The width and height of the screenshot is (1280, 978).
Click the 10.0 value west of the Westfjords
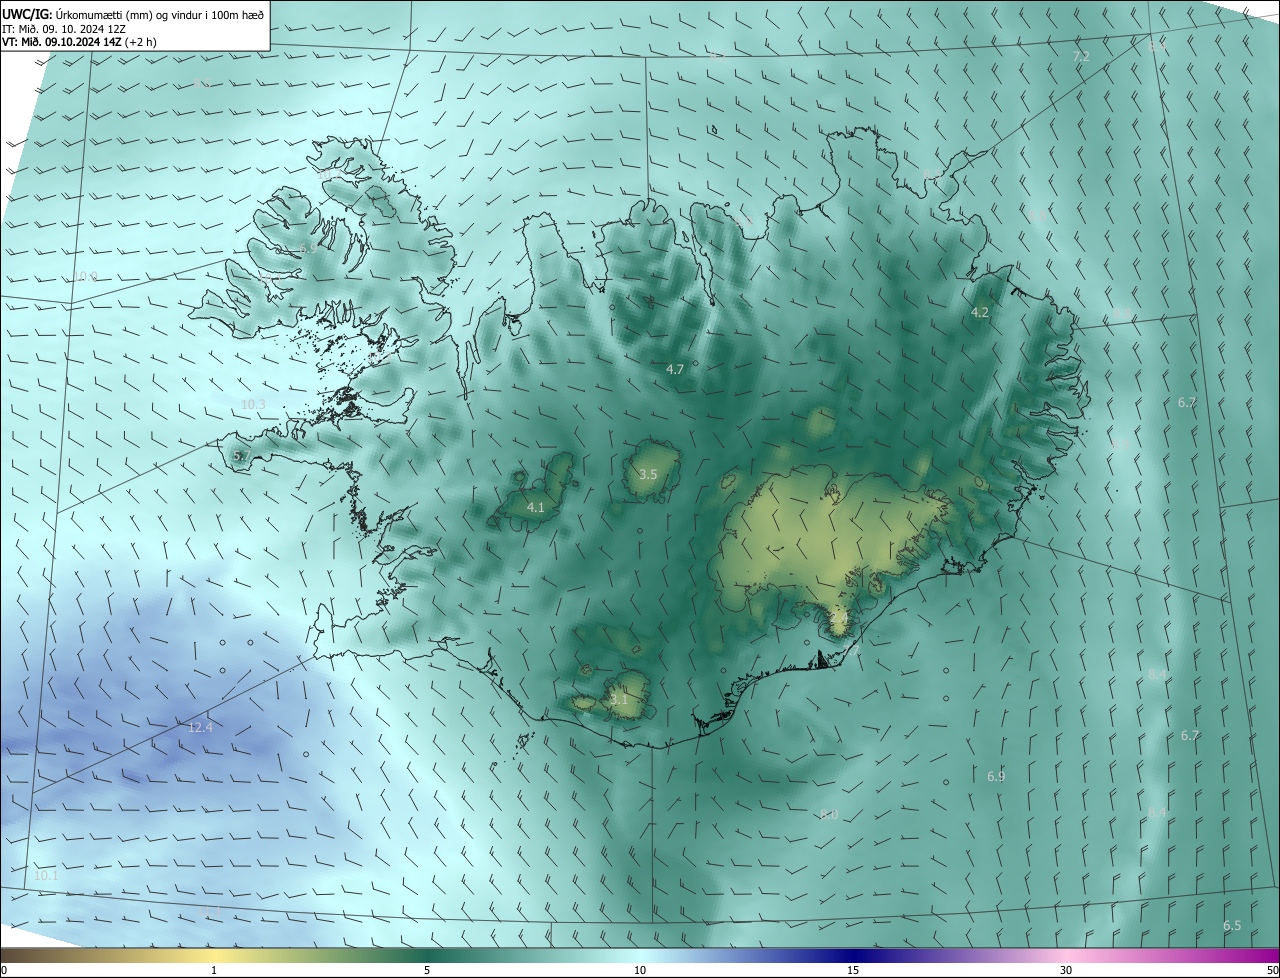pyautogui.click(x=85, y=276)
